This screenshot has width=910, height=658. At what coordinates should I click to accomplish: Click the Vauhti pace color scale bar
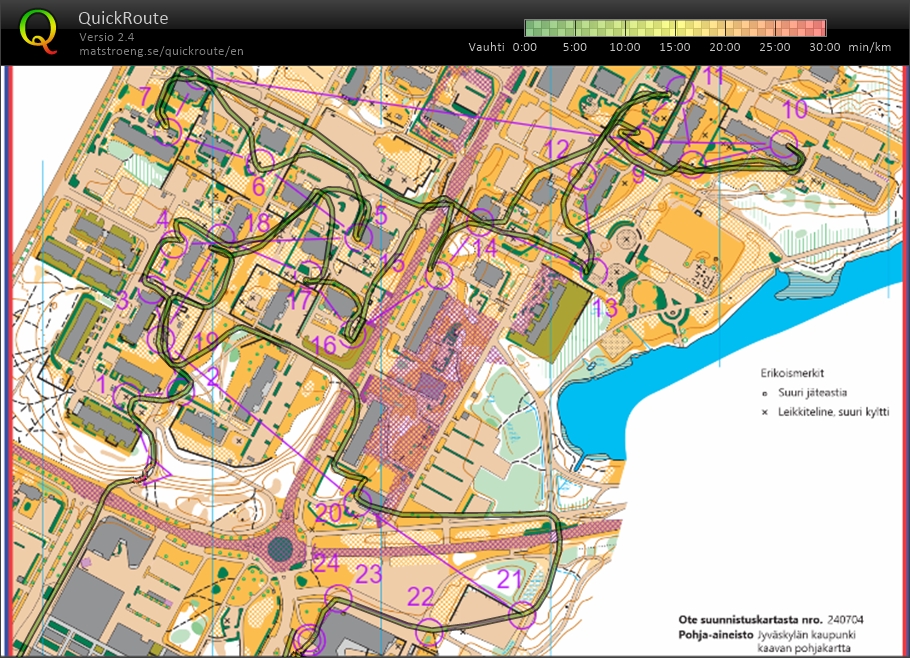click(676, 28)
